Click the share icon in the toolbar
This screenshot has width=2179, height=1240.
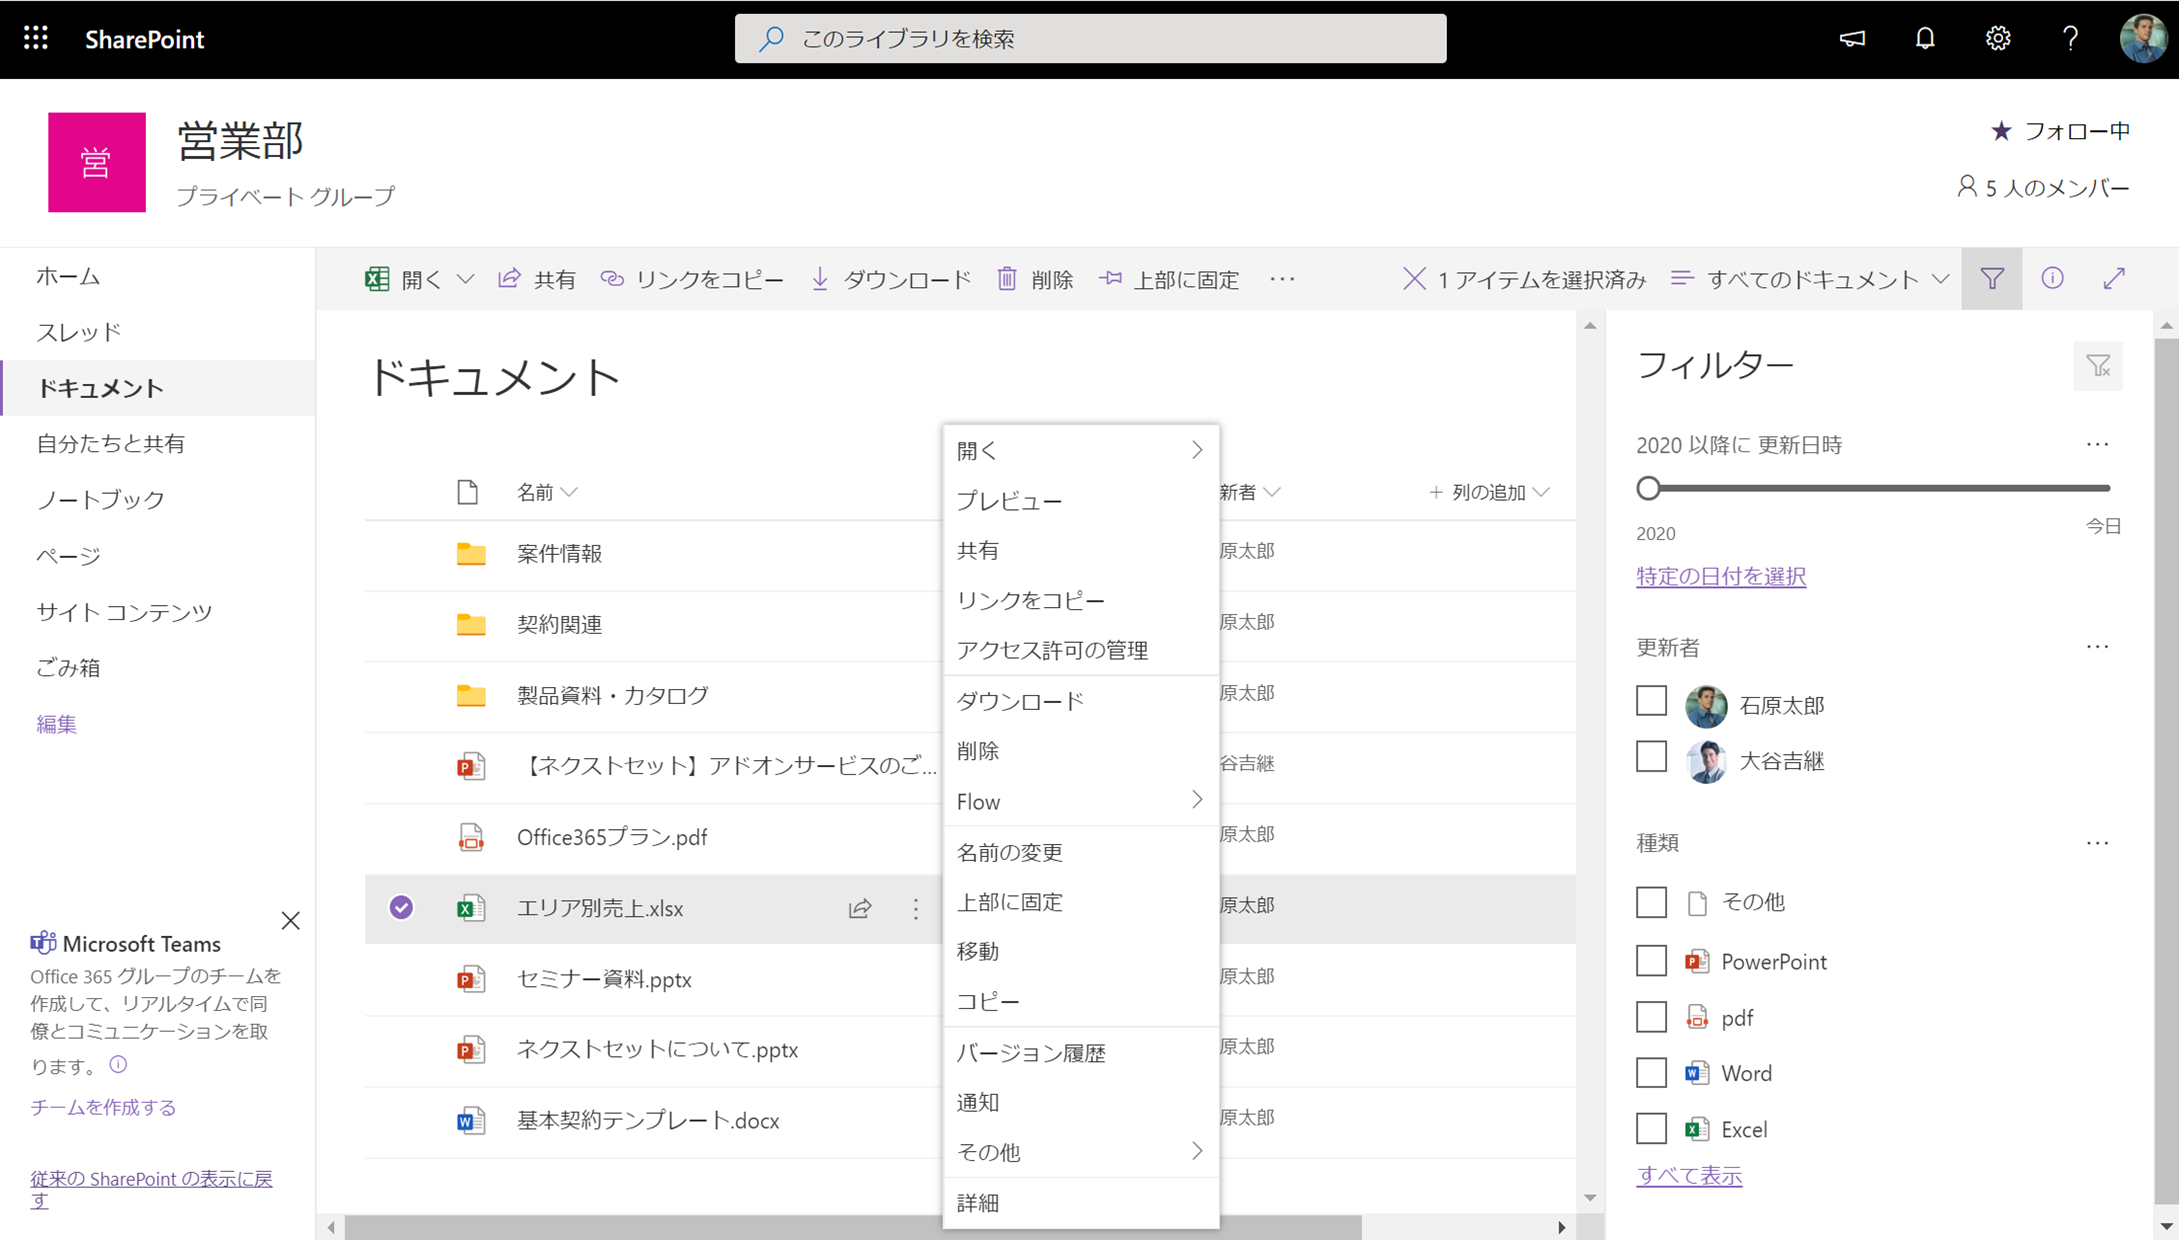point(510,279)
